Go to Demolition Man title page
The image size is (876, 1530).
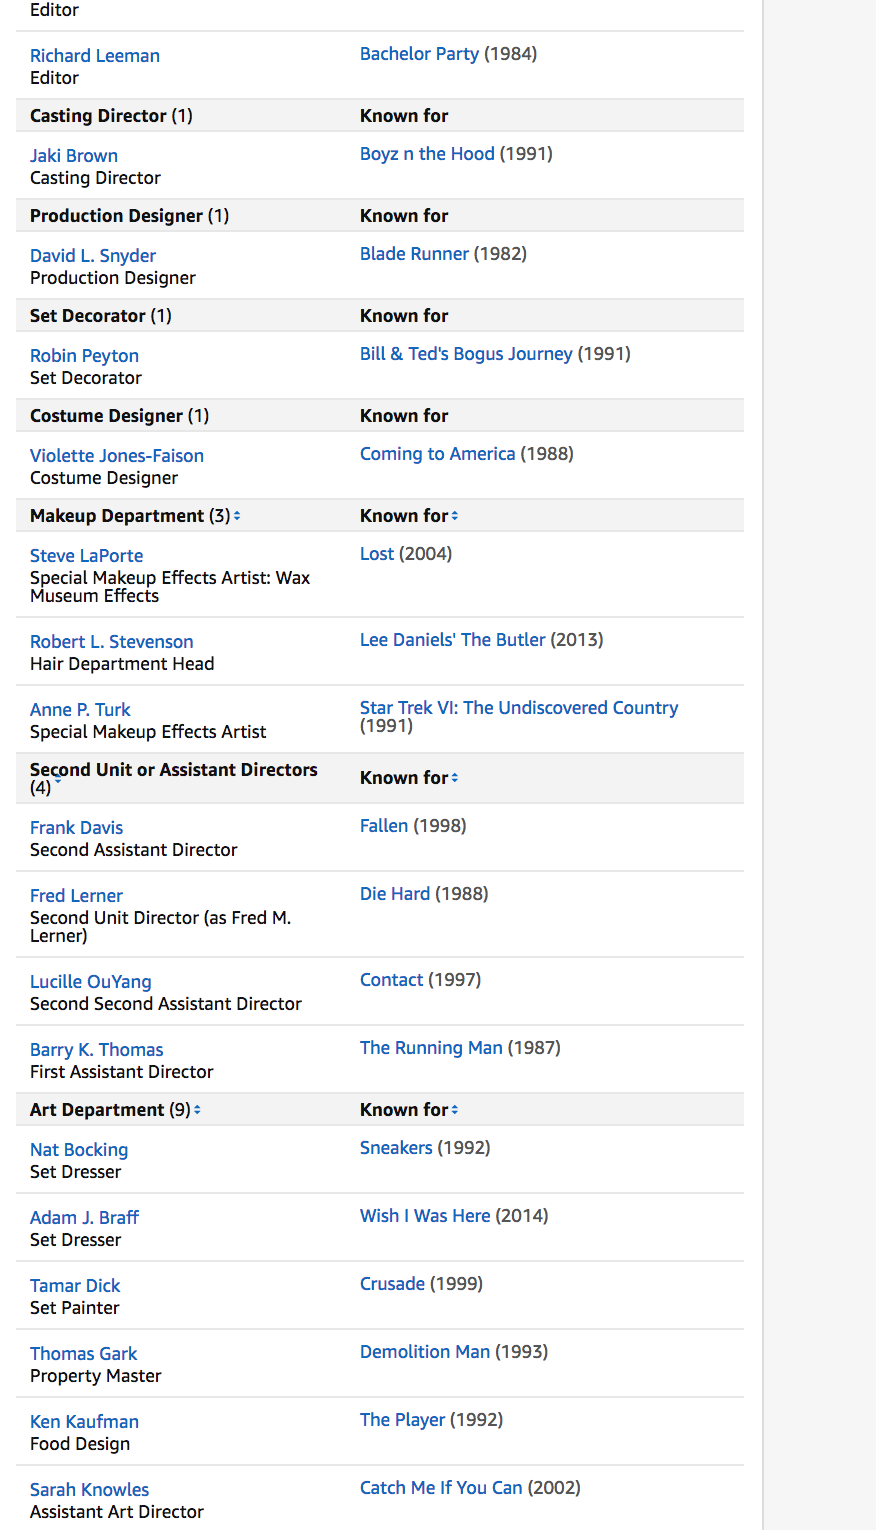[425, 1352]
